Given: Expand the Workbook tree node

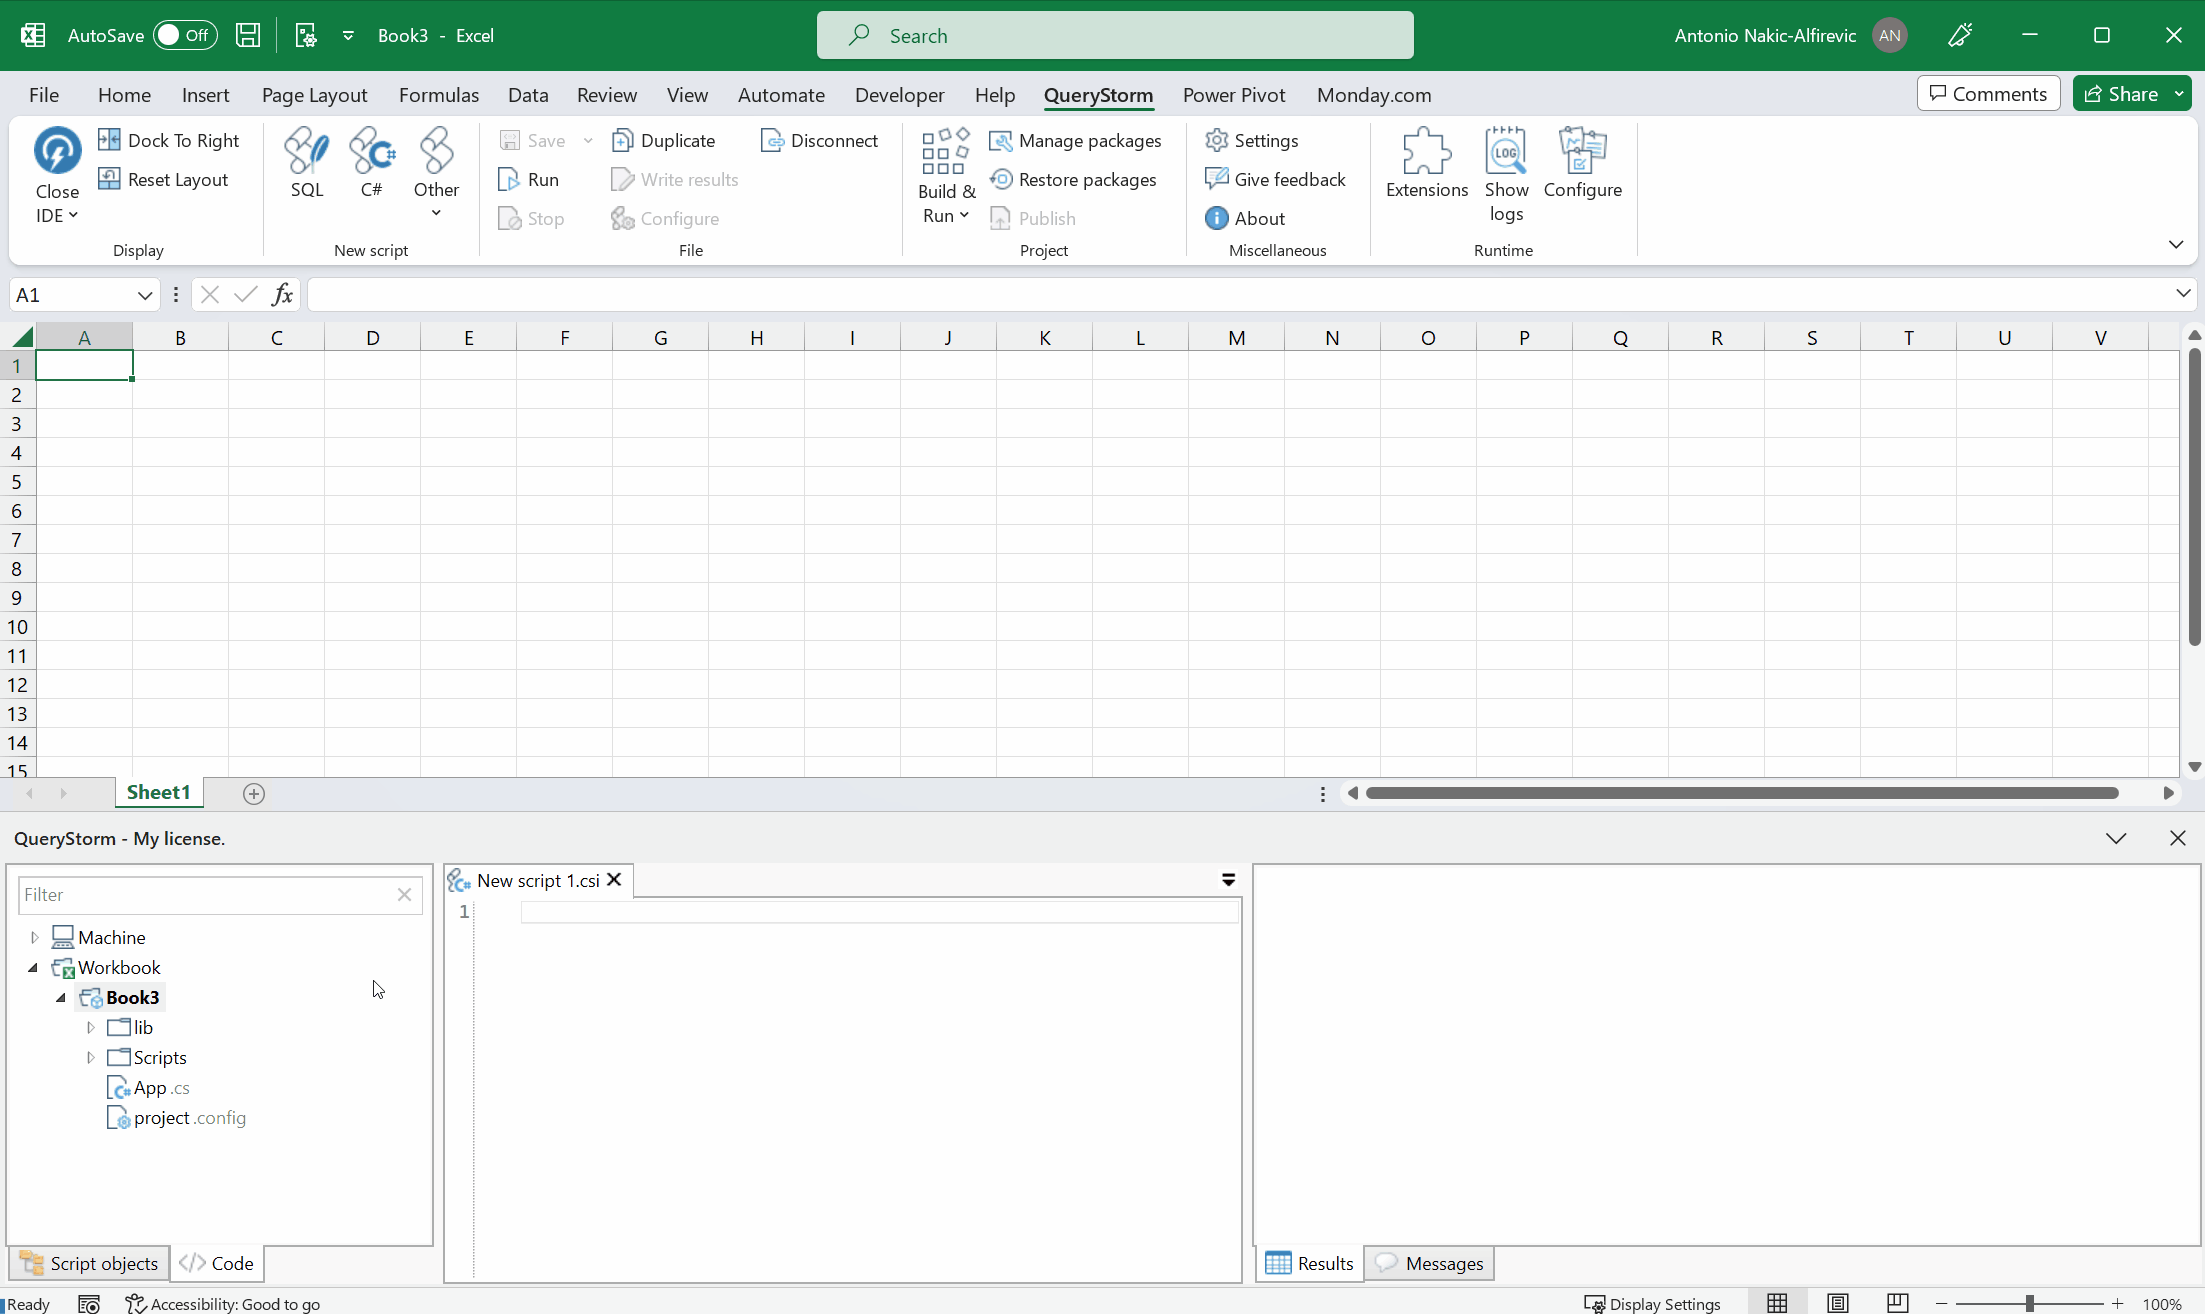Looking at the screenshot, I should pyautogui.click(x=33, y=967).
